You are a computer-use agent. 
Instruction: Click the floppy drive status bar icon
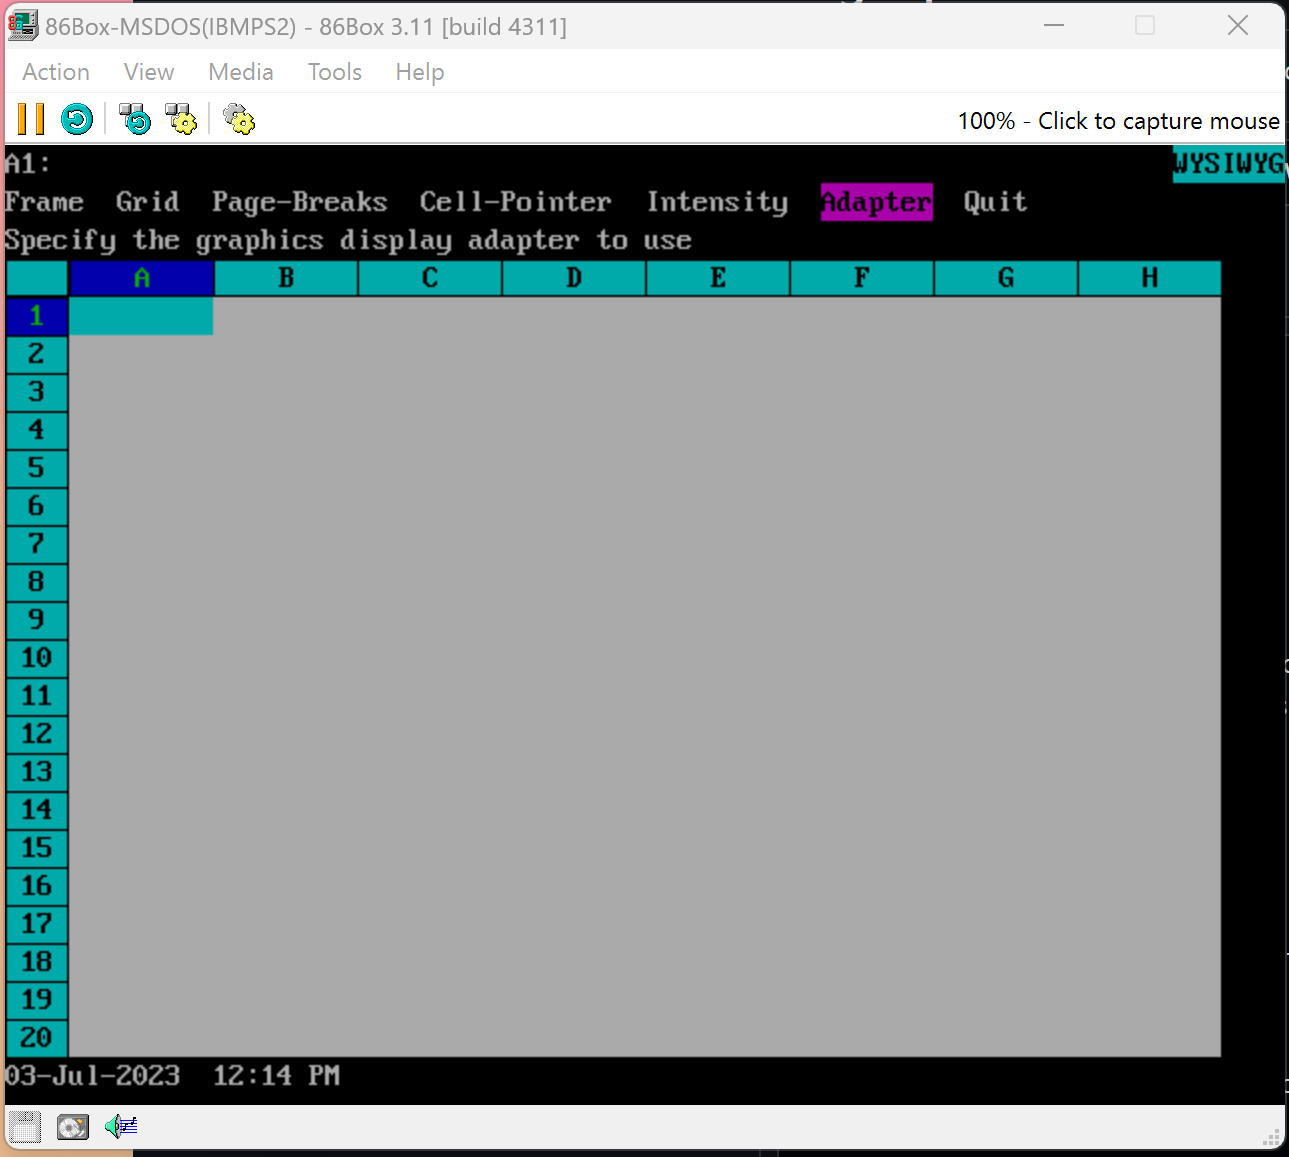click(23, 1126)
